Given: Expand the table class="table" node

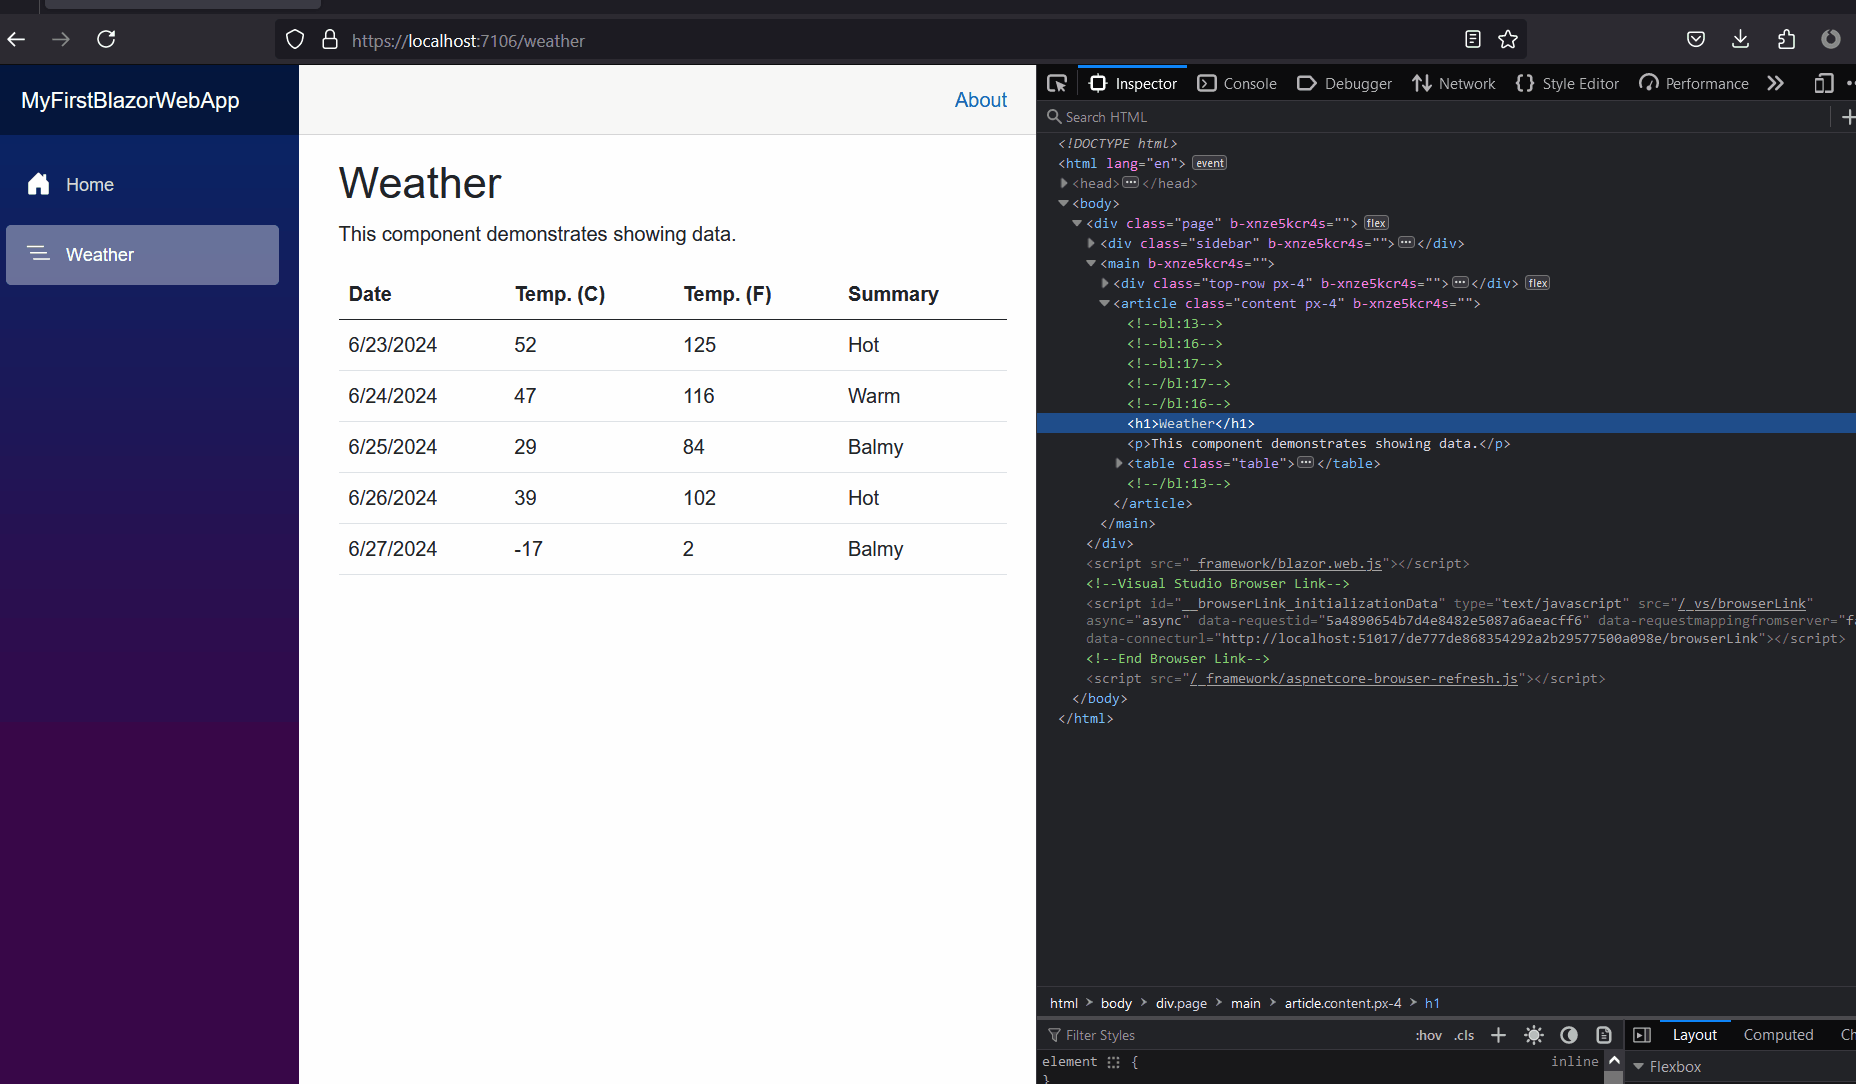Looking at the screenshot, I should 1119,463.
